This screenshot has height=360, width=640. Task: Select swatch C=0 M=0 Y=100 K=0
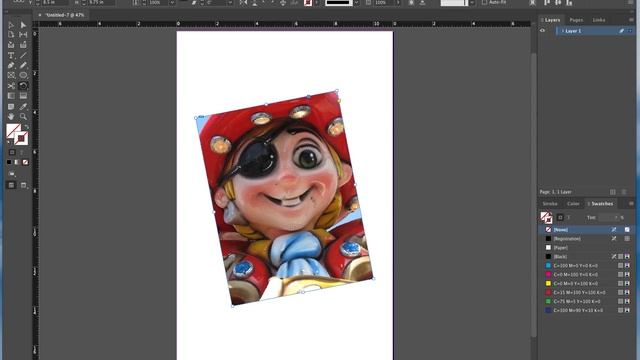click(587, 284)
